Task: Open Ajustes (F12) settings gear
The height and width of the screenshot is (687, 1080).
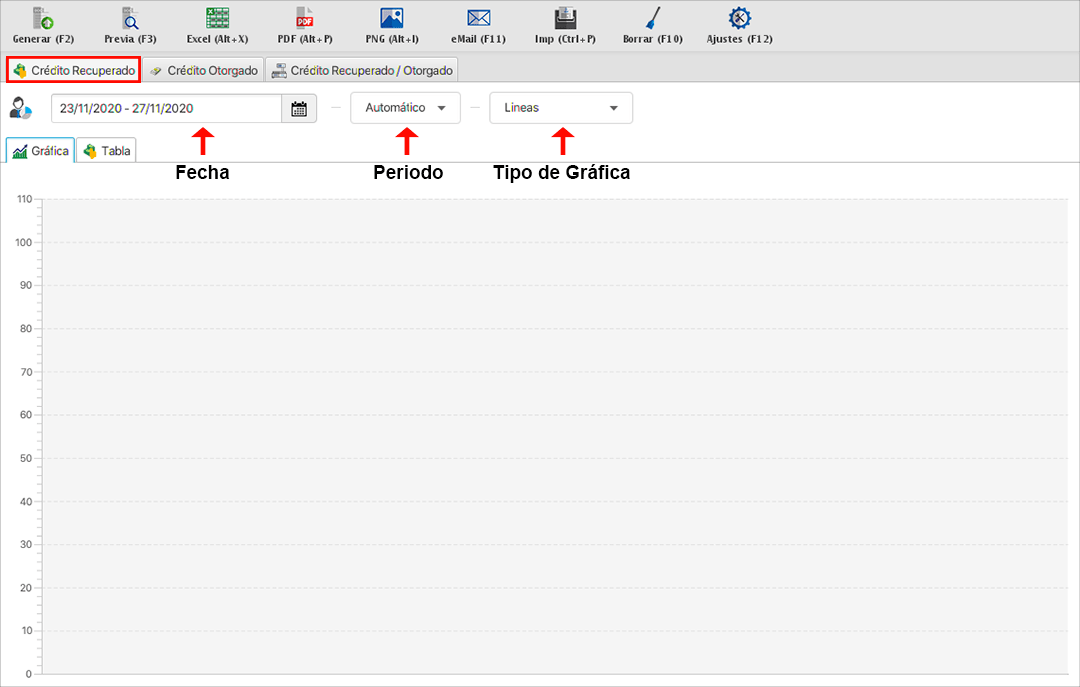Action: 739,18
